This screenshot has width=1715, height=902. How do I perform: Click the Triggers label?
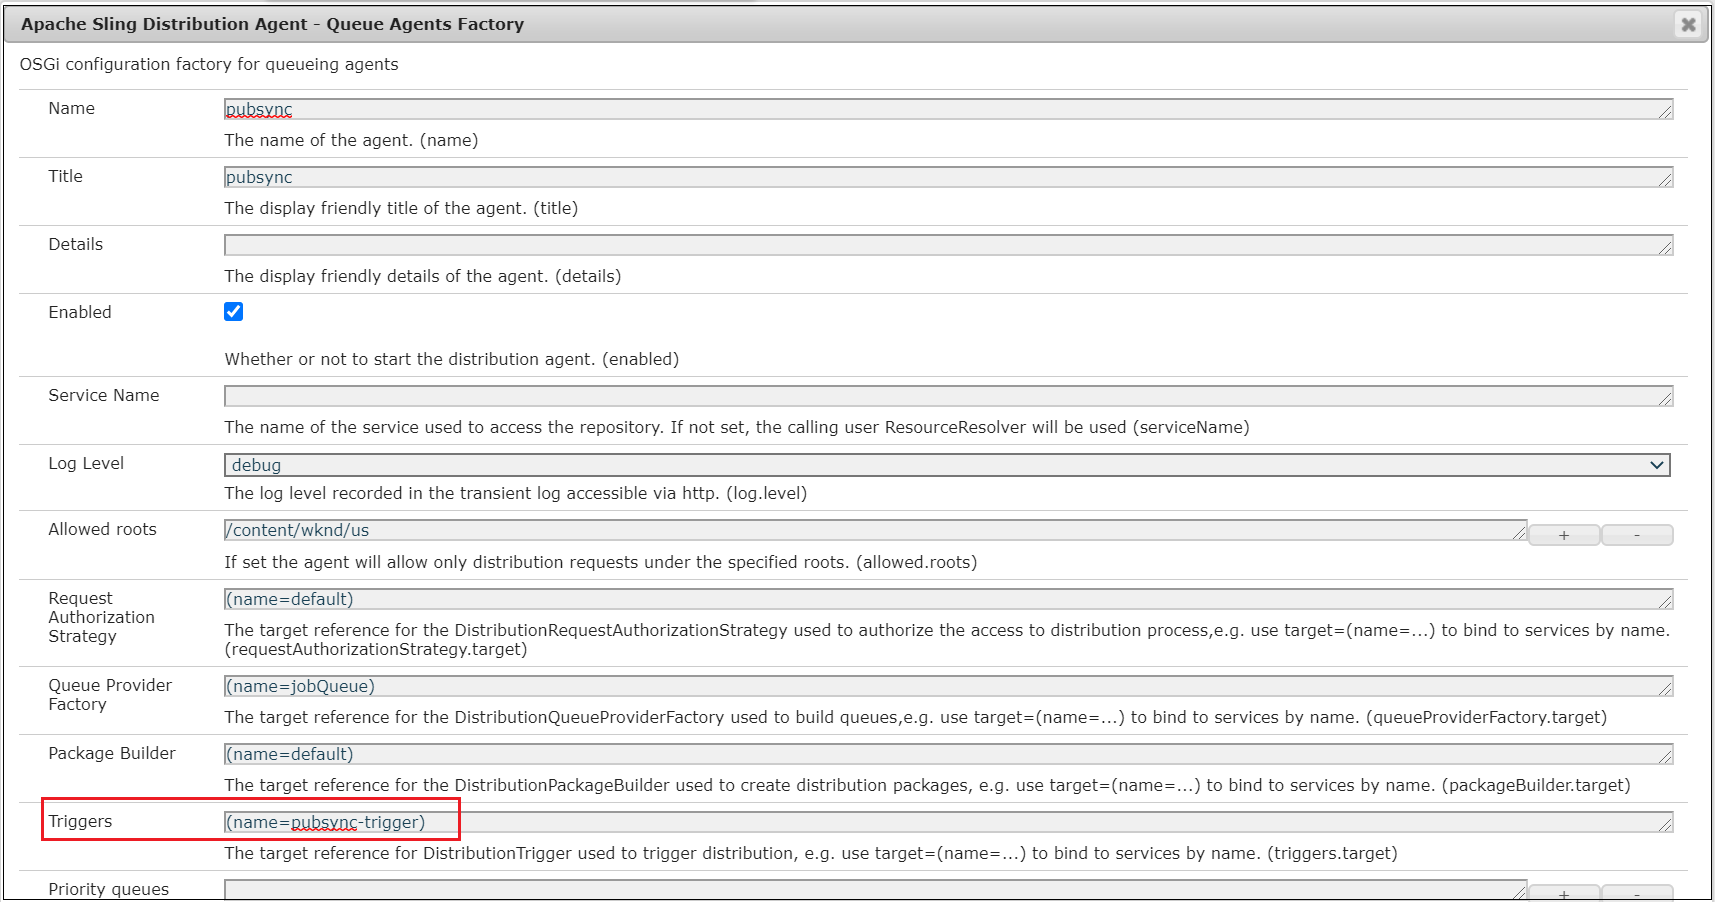tap(80, 821)
